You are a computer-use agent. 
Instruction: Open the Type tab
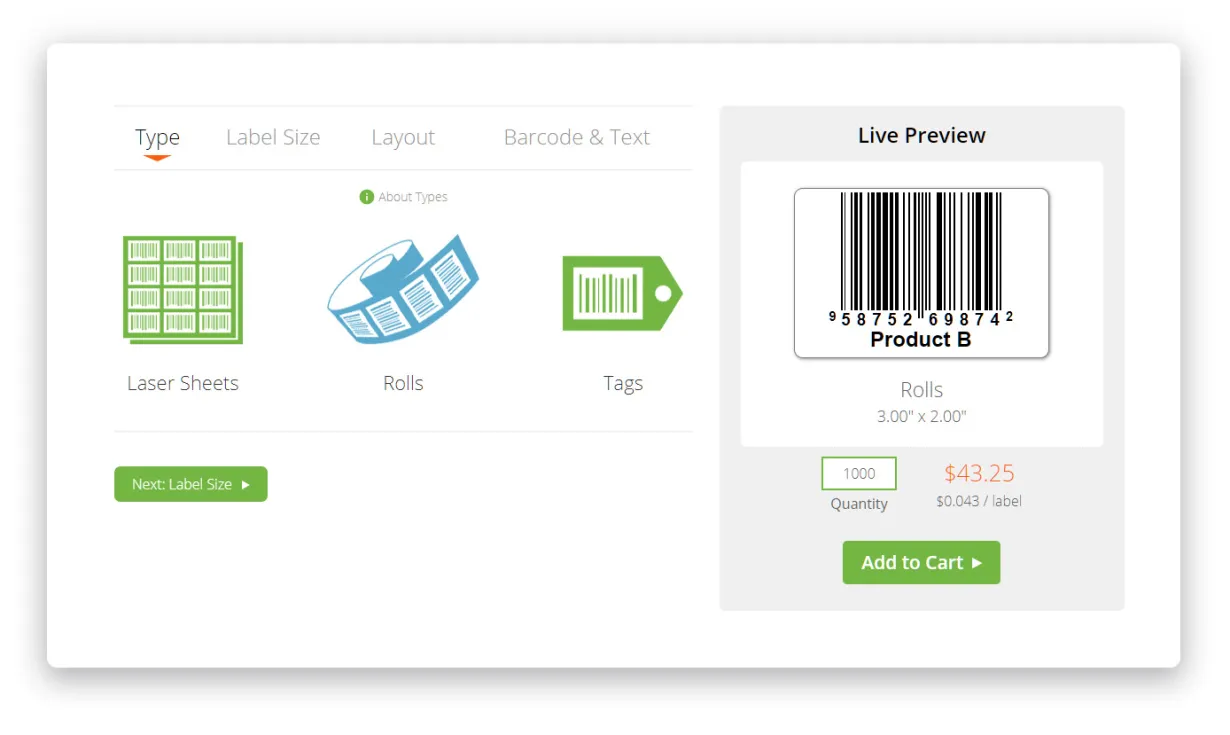coord(157,138)
